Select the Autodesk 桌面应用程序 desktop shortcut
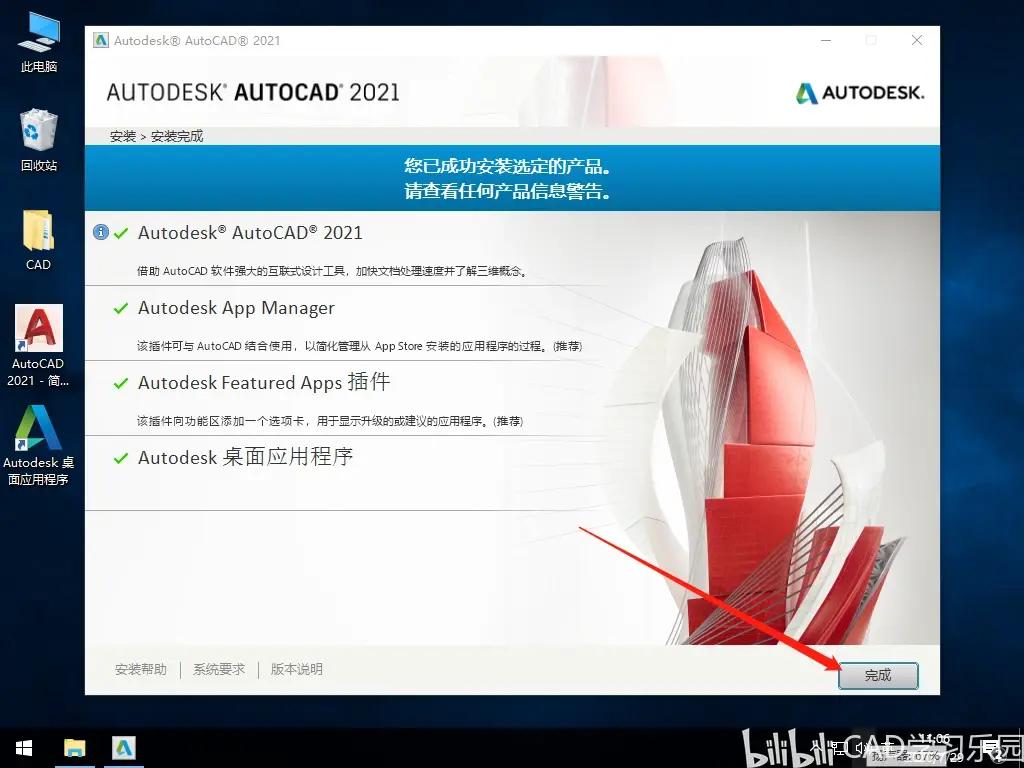 [x=39, y=445]
